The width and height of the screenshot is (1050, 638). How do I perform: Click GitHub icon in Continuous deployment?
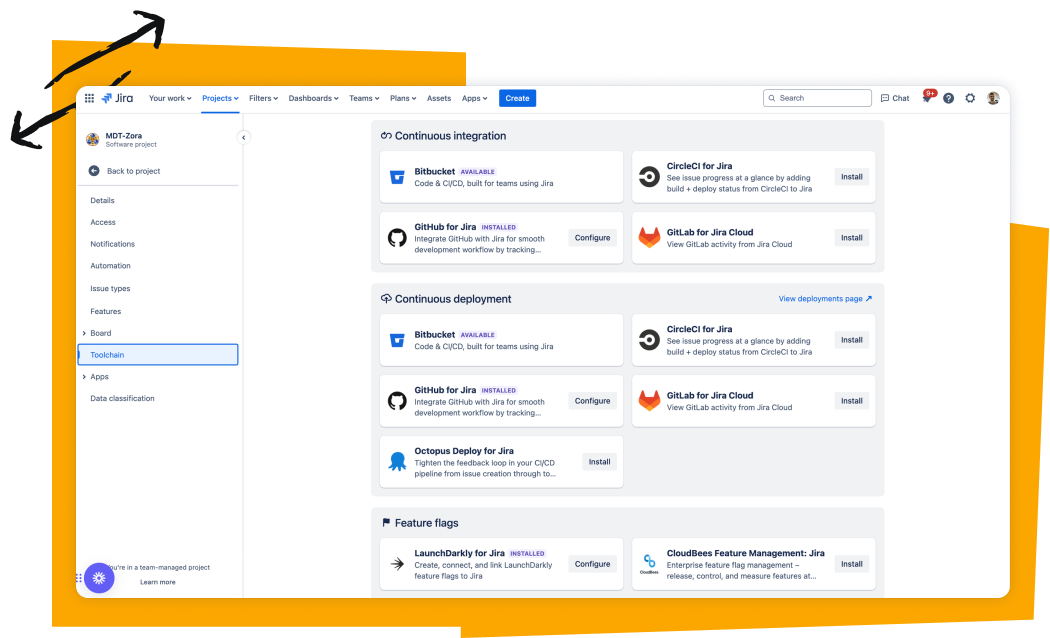tap(397, 401)
